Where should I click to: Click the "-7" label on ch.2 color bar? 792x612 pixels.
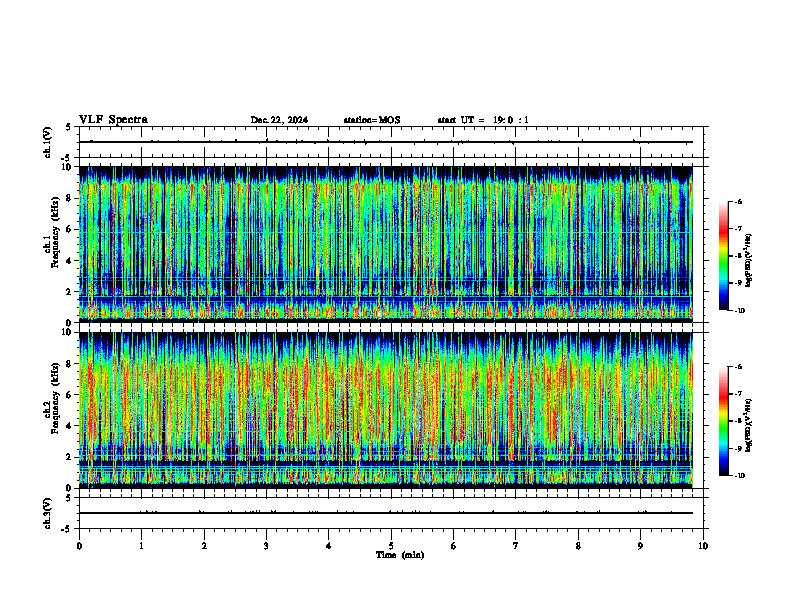coord(738,394)
